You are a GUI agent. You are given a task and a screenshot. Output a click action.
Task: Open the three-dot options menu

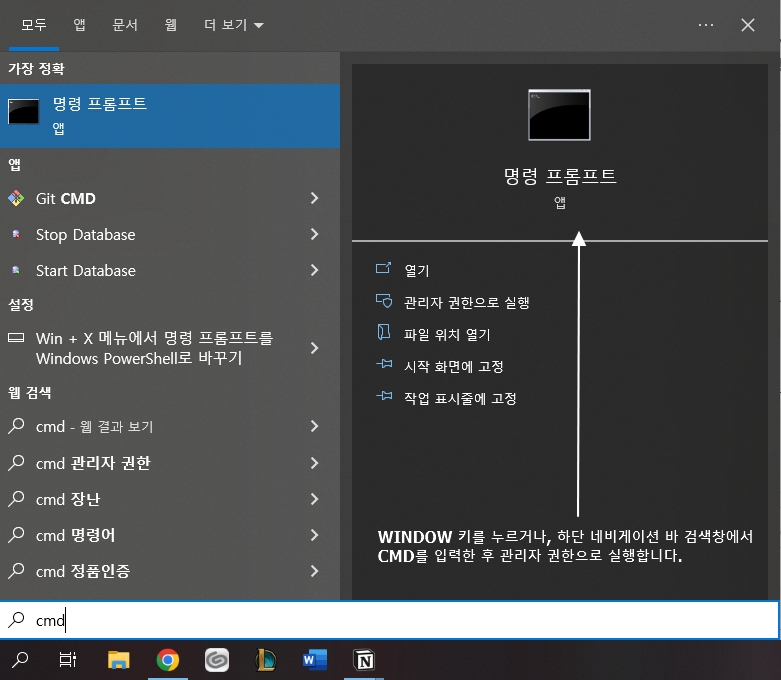706,24
